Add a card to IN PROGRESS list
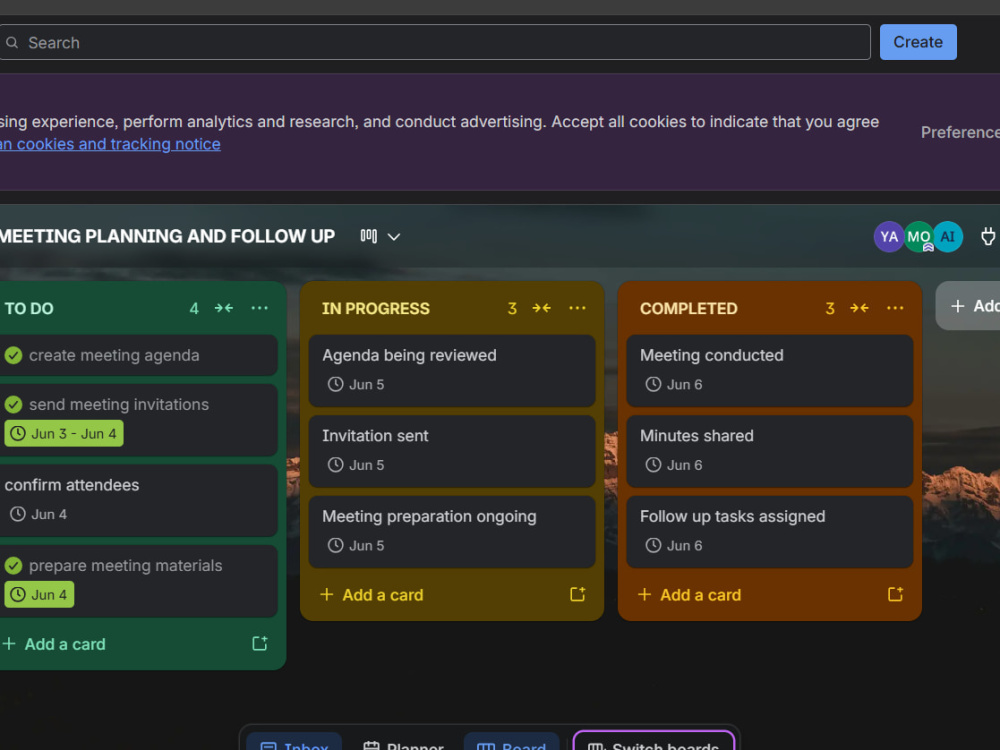 [372, 595]
